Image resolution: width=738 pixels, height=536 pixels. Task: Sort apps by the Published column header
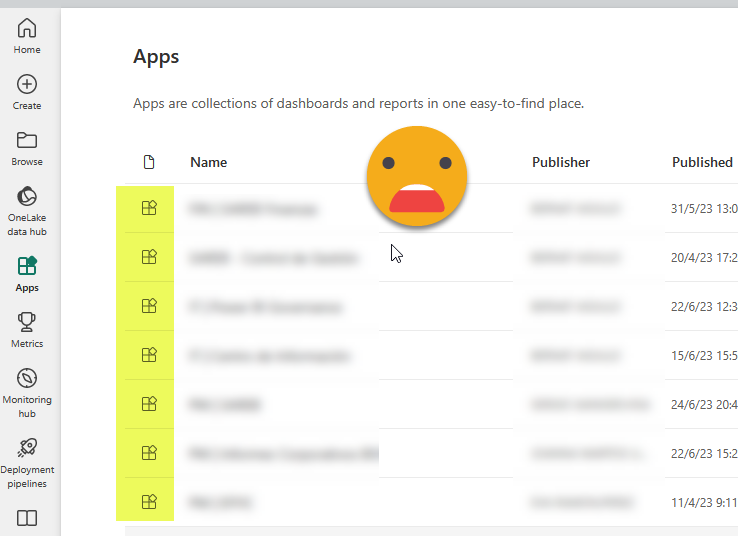702,162
